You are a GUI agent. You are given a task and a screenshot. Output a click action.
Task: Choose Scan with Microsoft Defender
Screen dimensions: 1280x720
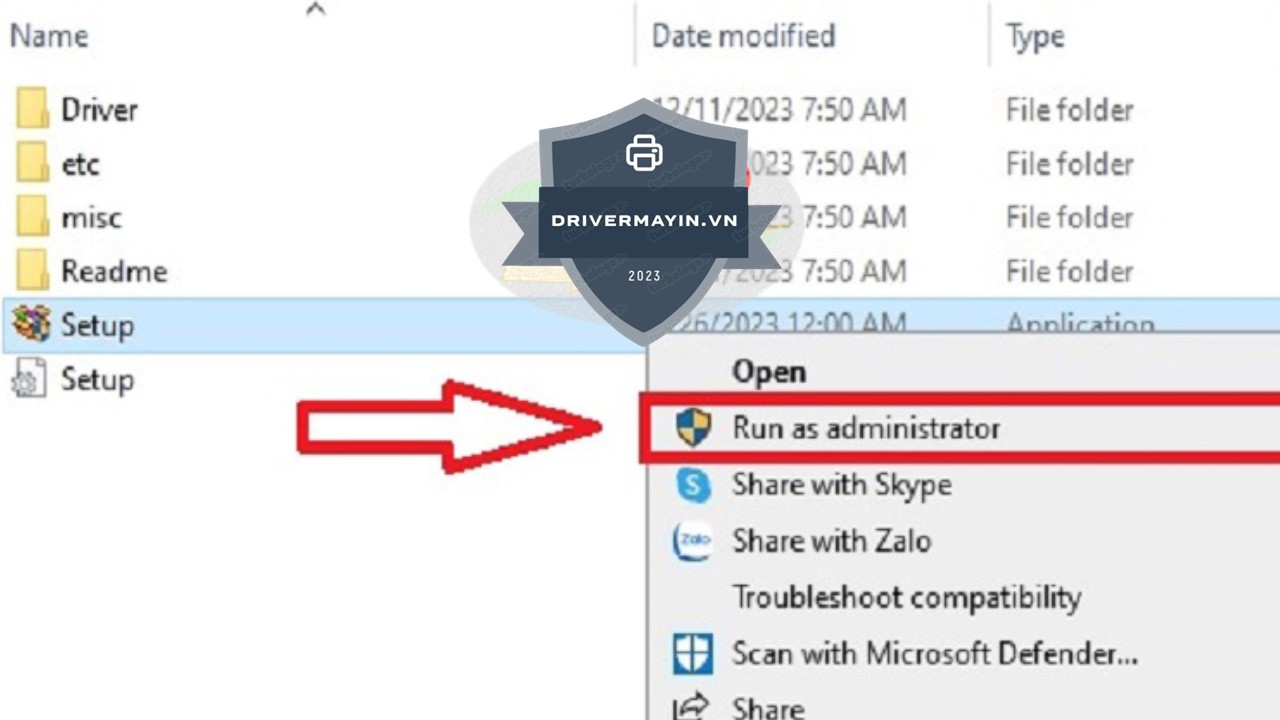coord(935,654)
